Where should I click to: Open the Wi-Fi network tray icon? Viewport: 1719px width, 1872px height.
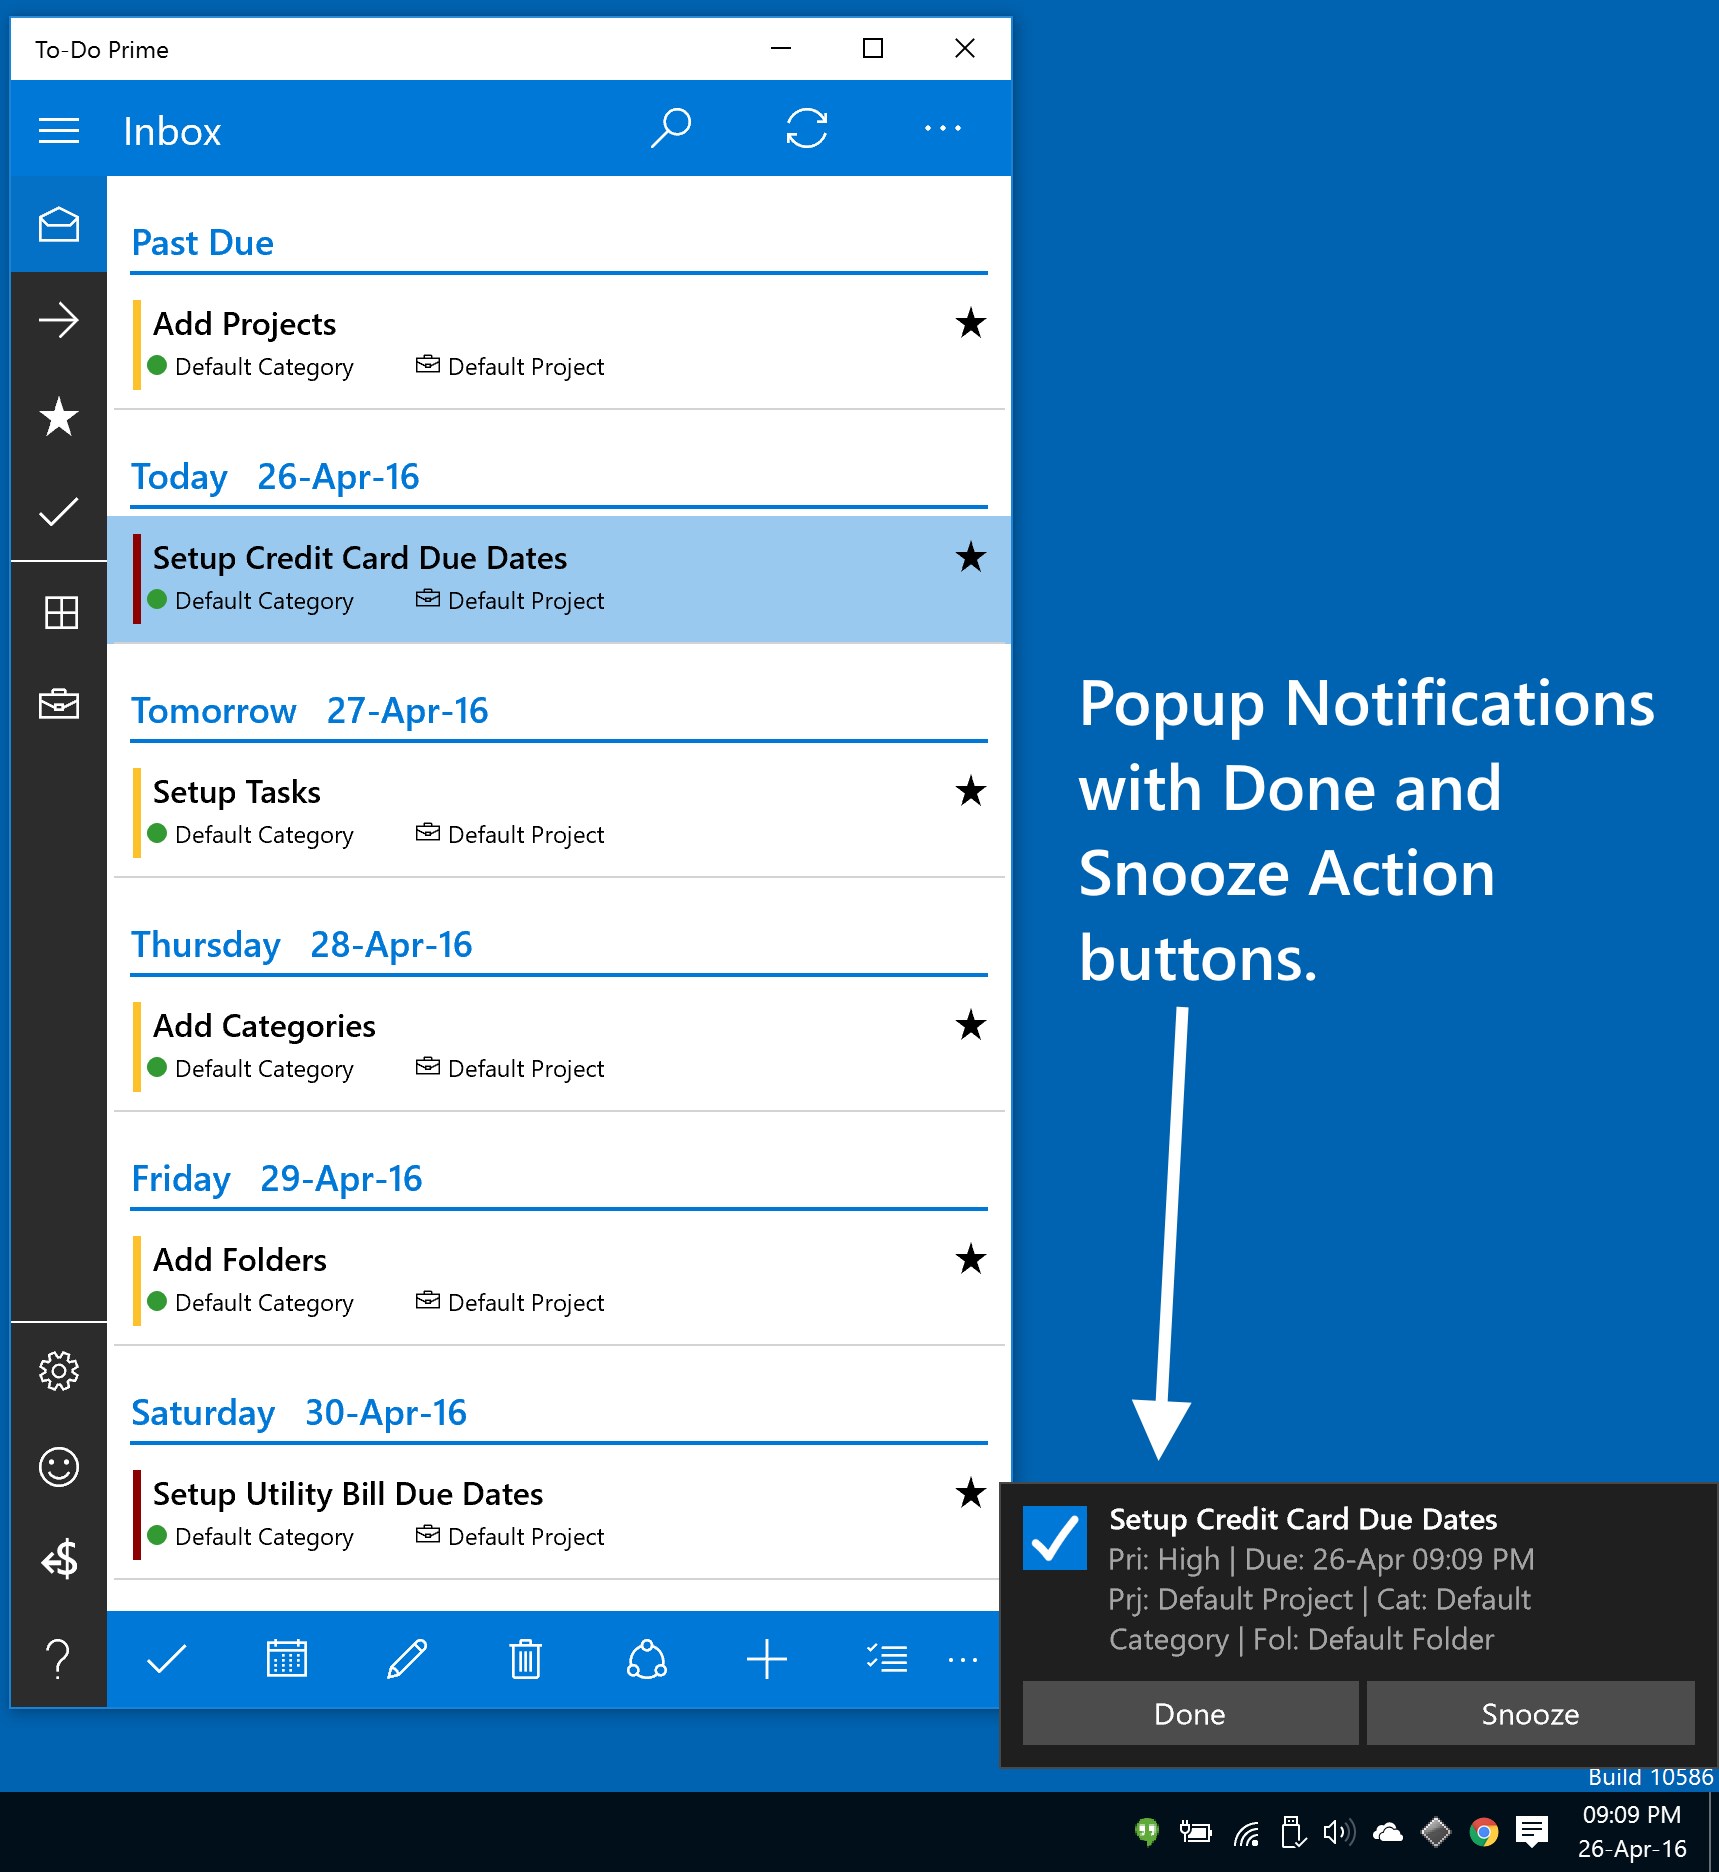[1246, 1832]
